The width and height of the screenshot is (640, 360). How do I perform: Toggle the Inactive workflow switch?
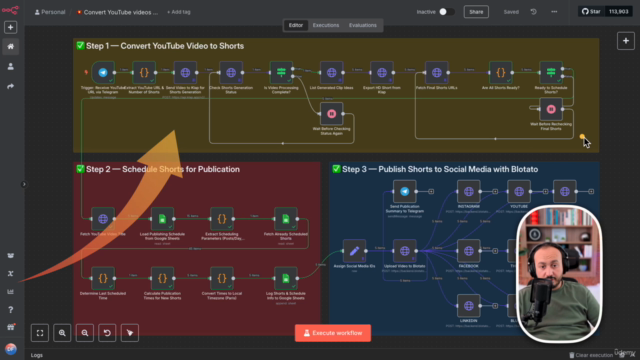447,12
